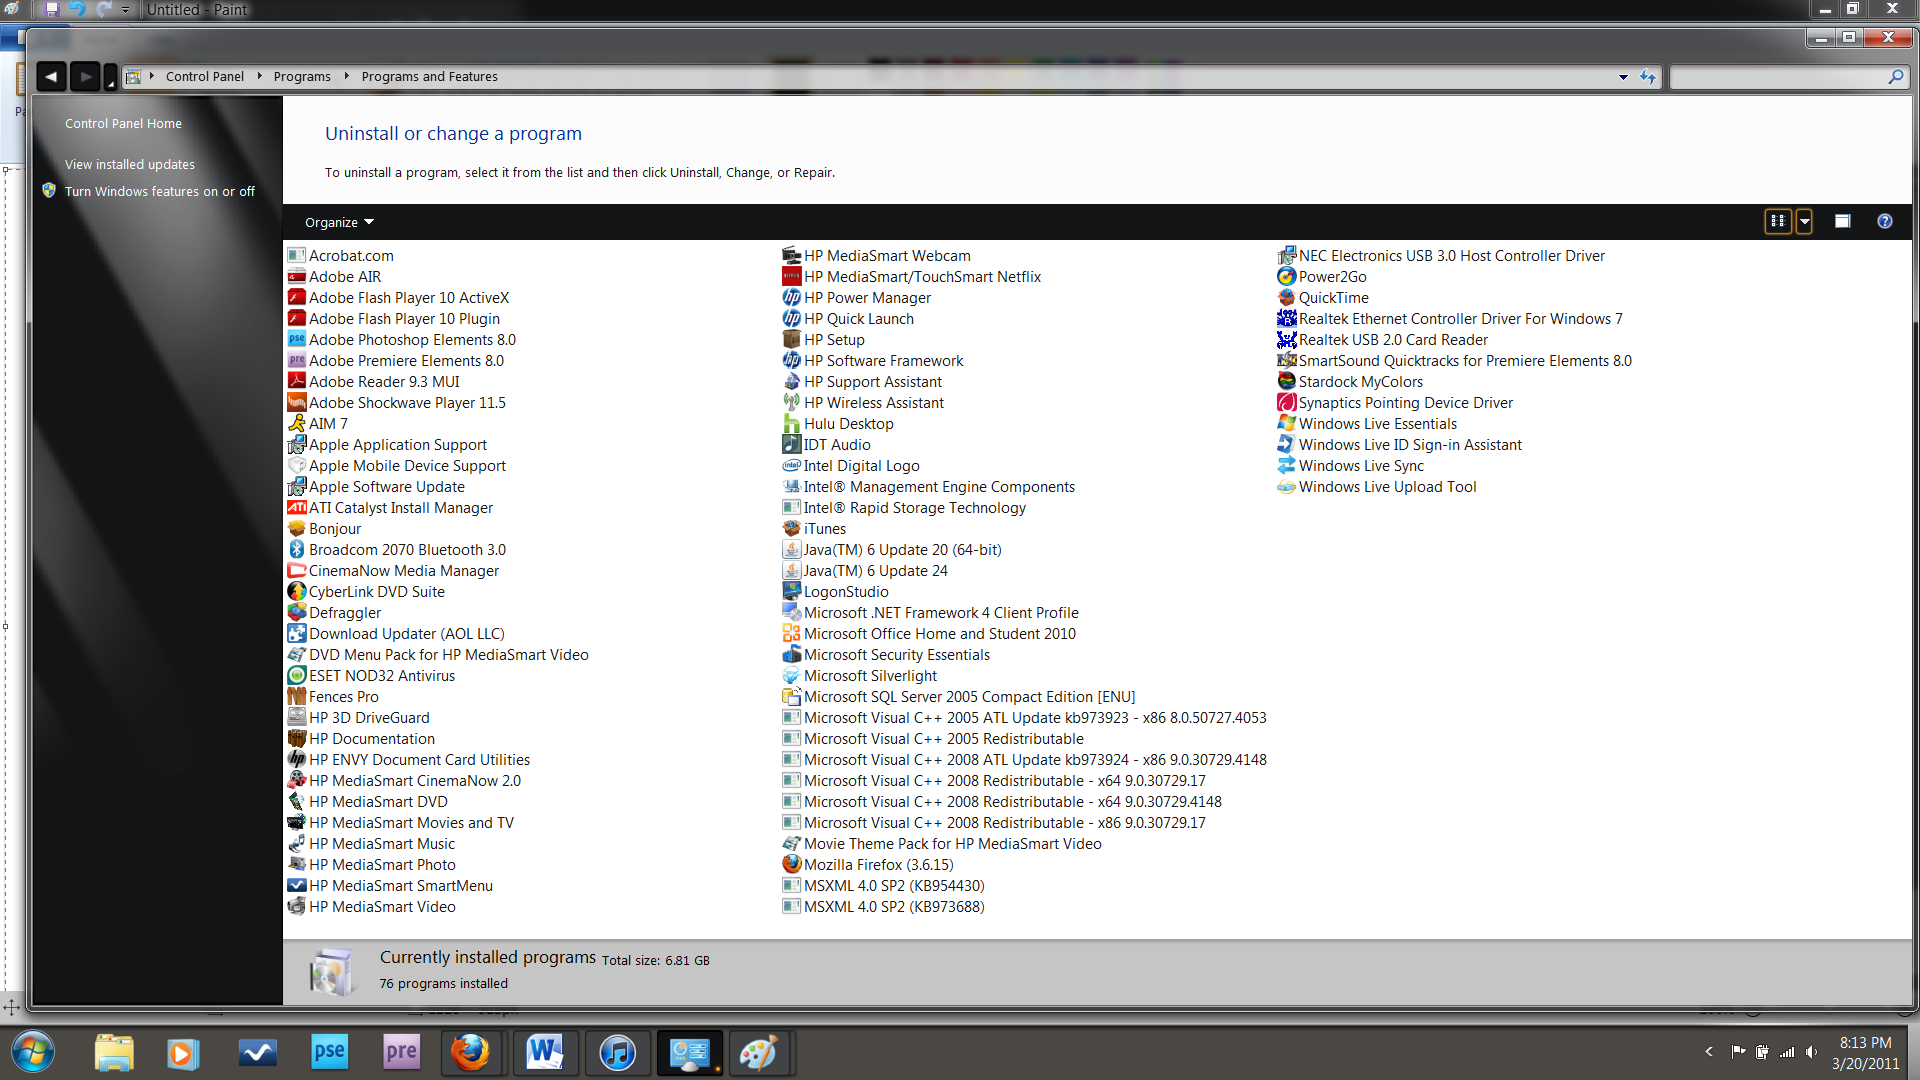The width and height of the screenshot is (1920, 1080).
Task: Open the View installed updates link
Action: (130, 164)
